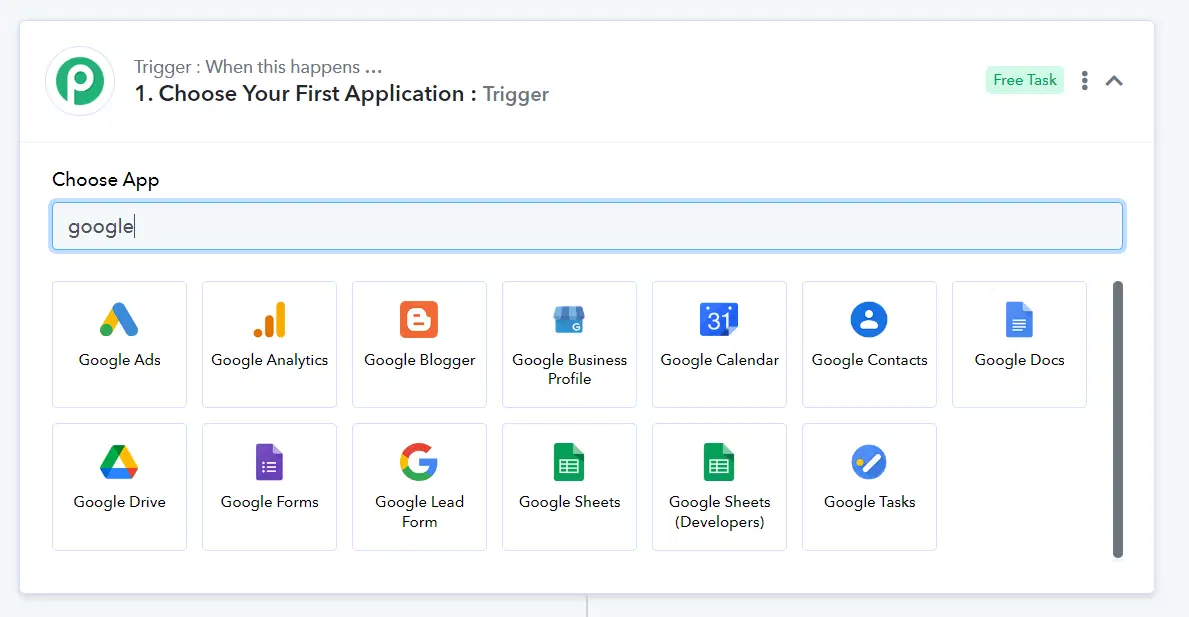This screenshot has width=1189, height=617.
Task: Click the "Google Lead Form" label
Action: (x=419, y=512)
